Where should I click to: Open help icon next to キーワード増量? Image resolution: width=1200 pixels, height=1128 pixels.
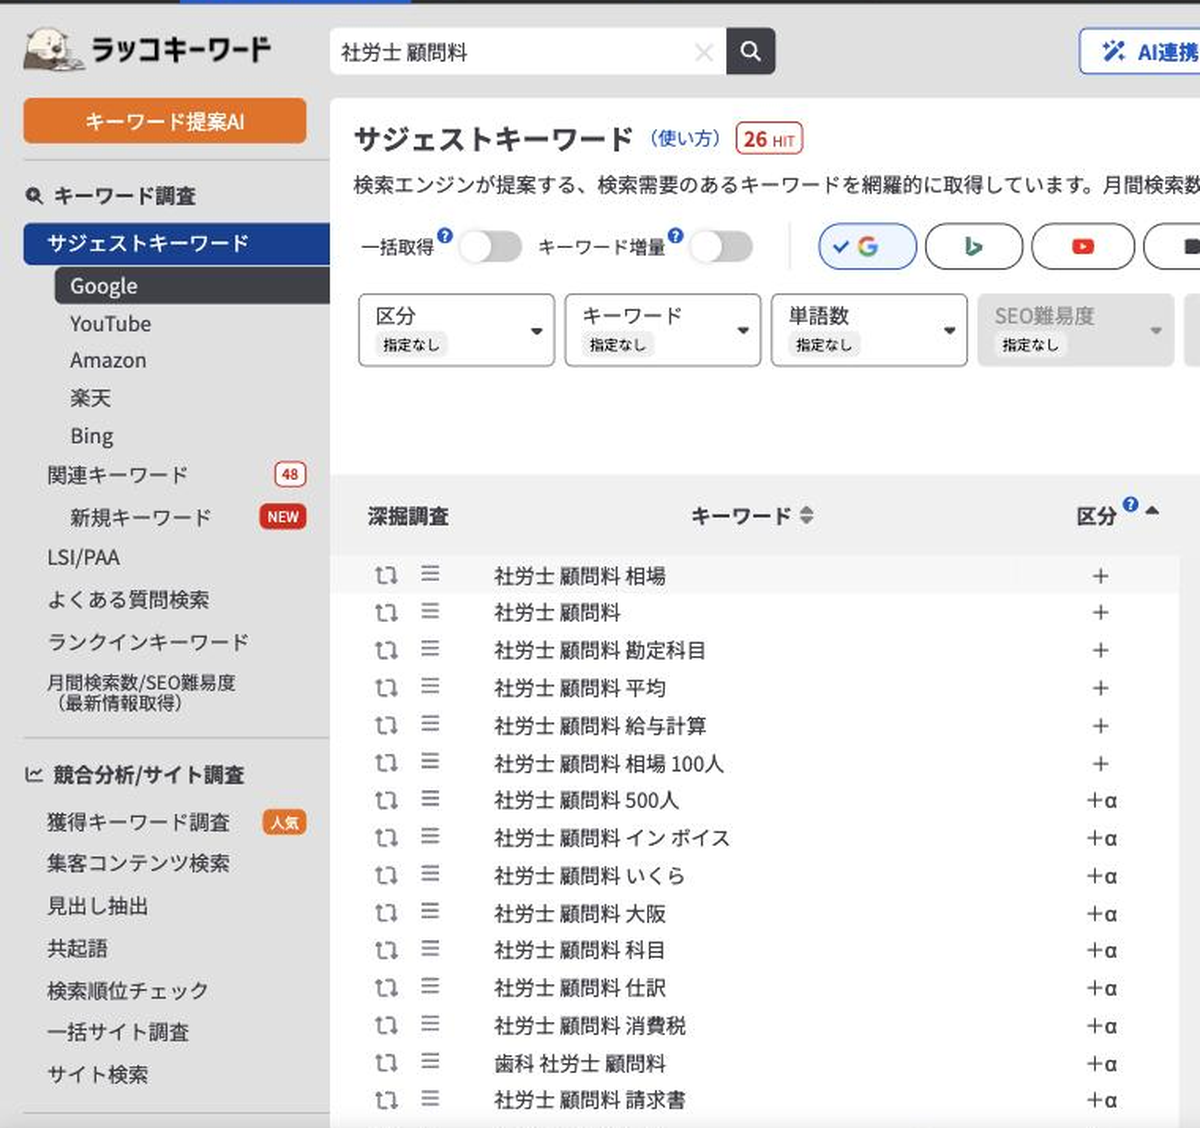[x=676, y=236]
